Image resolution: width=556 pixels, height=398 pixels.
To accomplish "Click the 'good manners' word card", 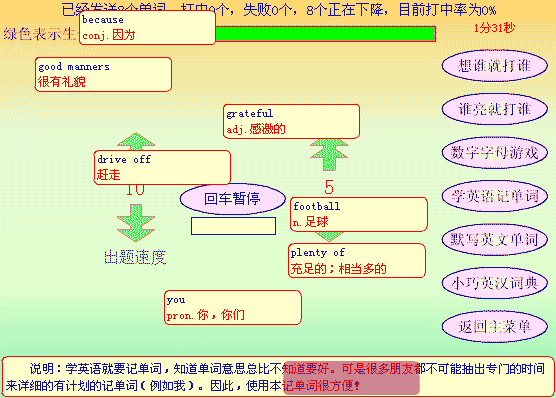I will [103, 74].
